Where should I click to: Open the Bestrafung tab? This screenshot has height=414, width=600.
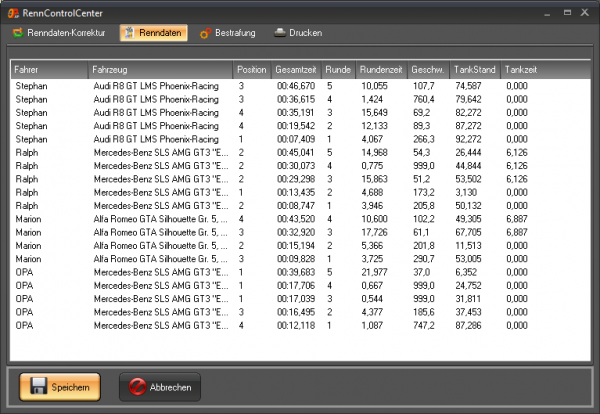(x=227, y=33)
